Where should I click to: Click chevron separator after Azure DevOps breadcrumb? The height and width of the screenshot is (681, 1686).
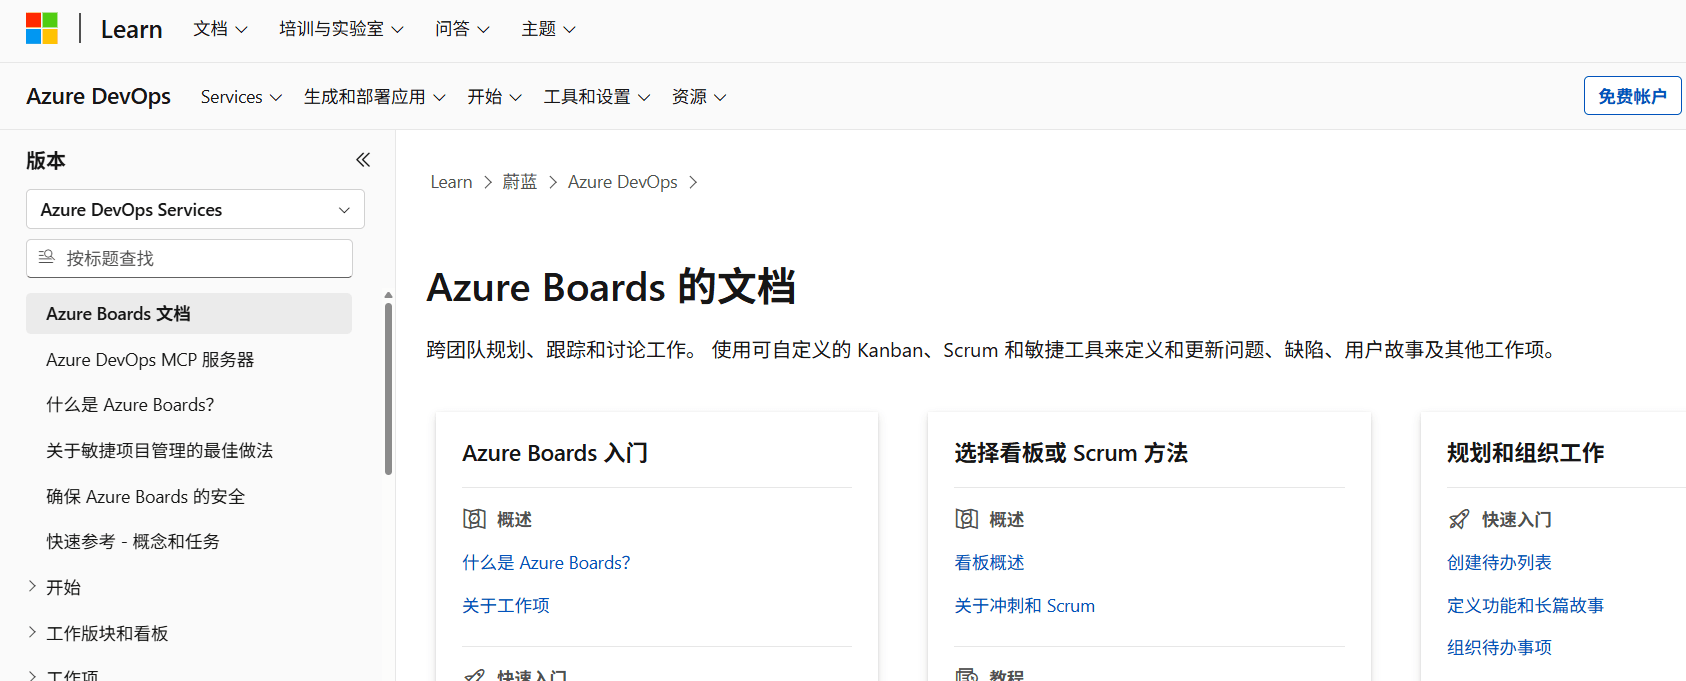click(x=693, y=182)
